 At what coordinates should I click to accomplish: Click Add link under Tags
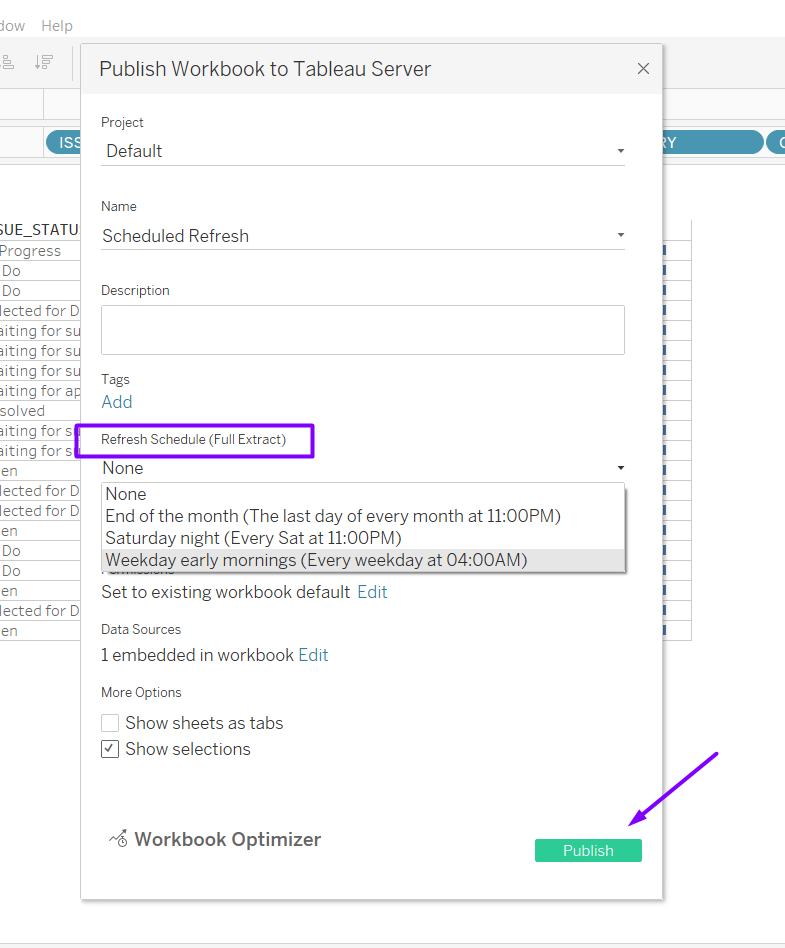coord(117,402)
